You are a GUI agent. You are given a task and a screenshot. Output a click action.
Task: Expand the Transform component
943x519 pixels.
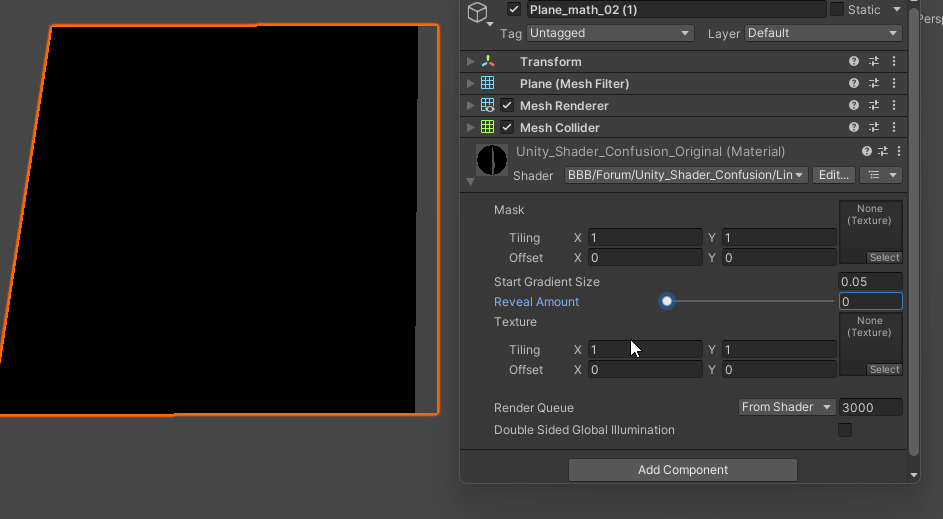[471, 61]
